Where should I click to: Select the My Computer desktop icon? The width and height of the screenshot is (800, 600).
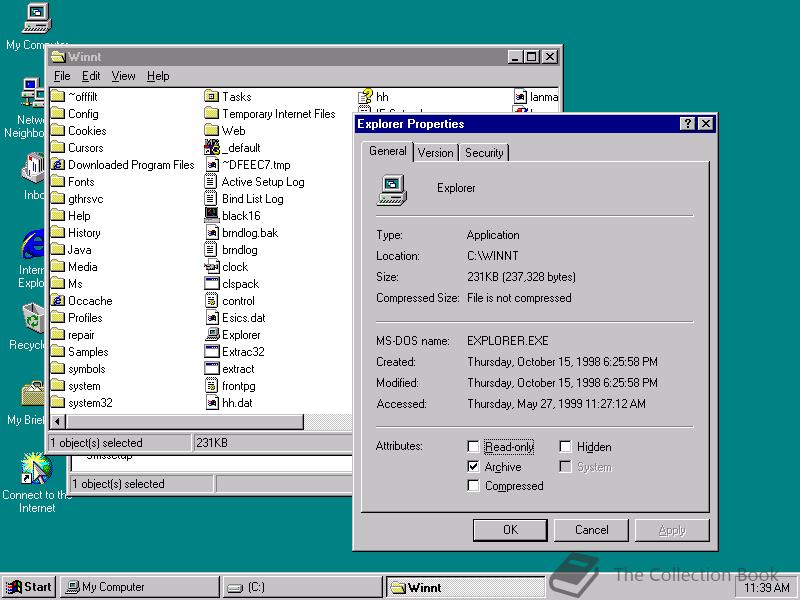(37, 18)
